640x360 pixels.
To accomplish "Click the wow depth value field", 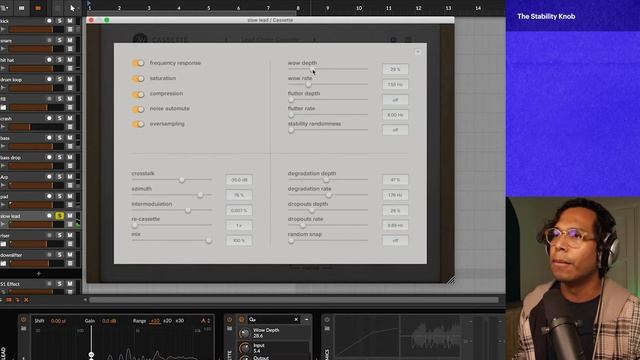I will [395, 69].
